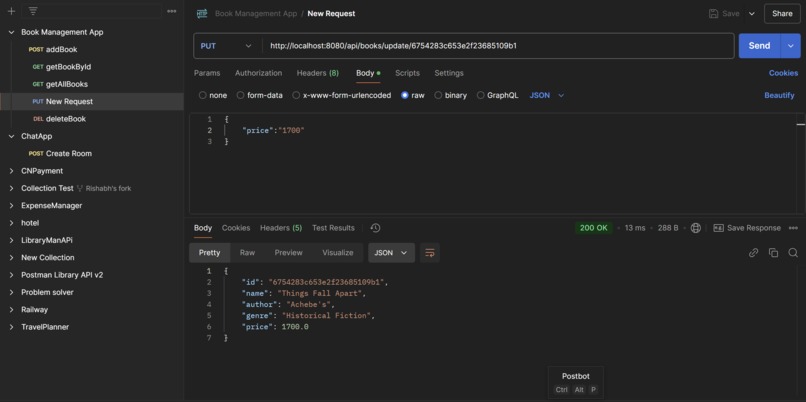Image resolution: width=806 pixels, height=402 pixels.
Task: Expand the Postman Library API v2 collection
Action: [x=11, y=275]
